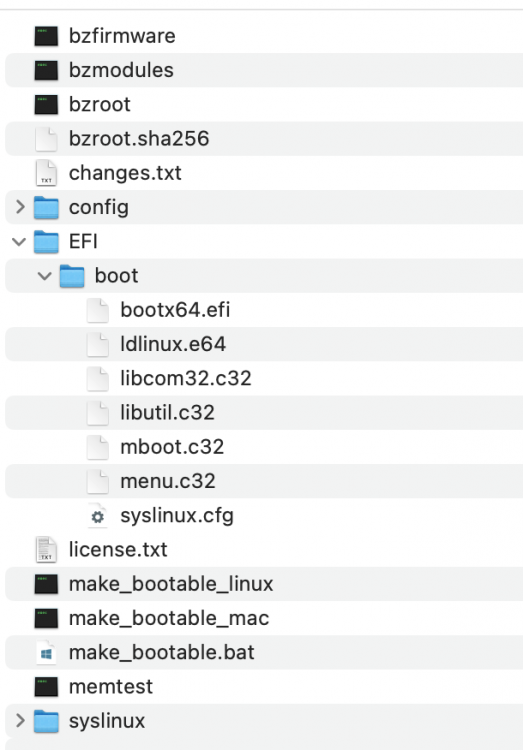The height and width of the screenshot is (750, 523).
Task: Collapse the EFI folder disclosure arrow
Action: 19,242
